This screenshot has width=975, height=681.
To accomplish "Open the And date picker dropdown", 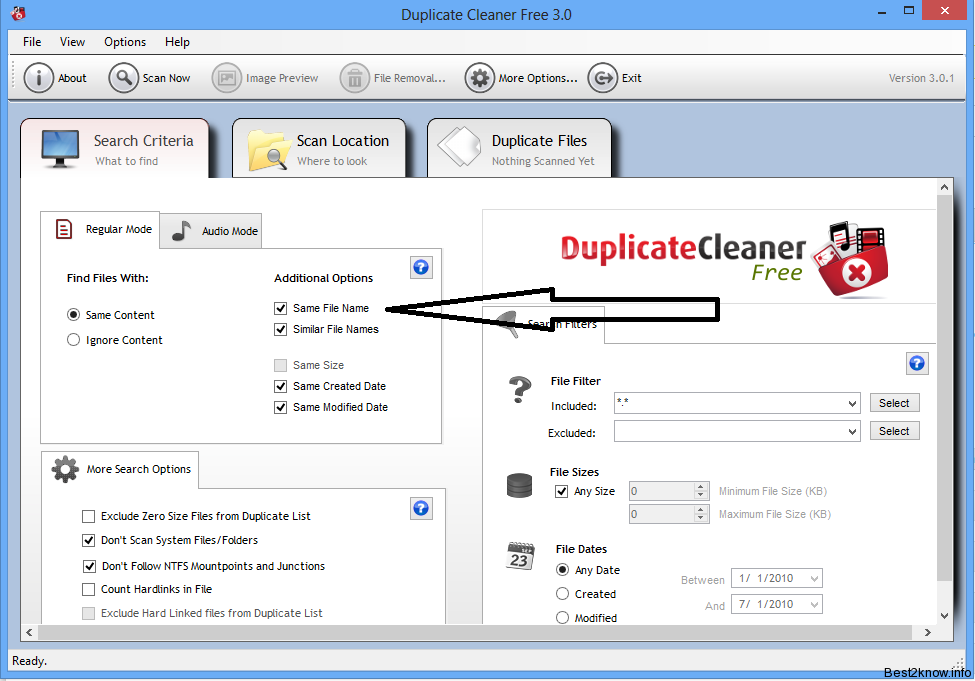I will (x=814, y=604).
